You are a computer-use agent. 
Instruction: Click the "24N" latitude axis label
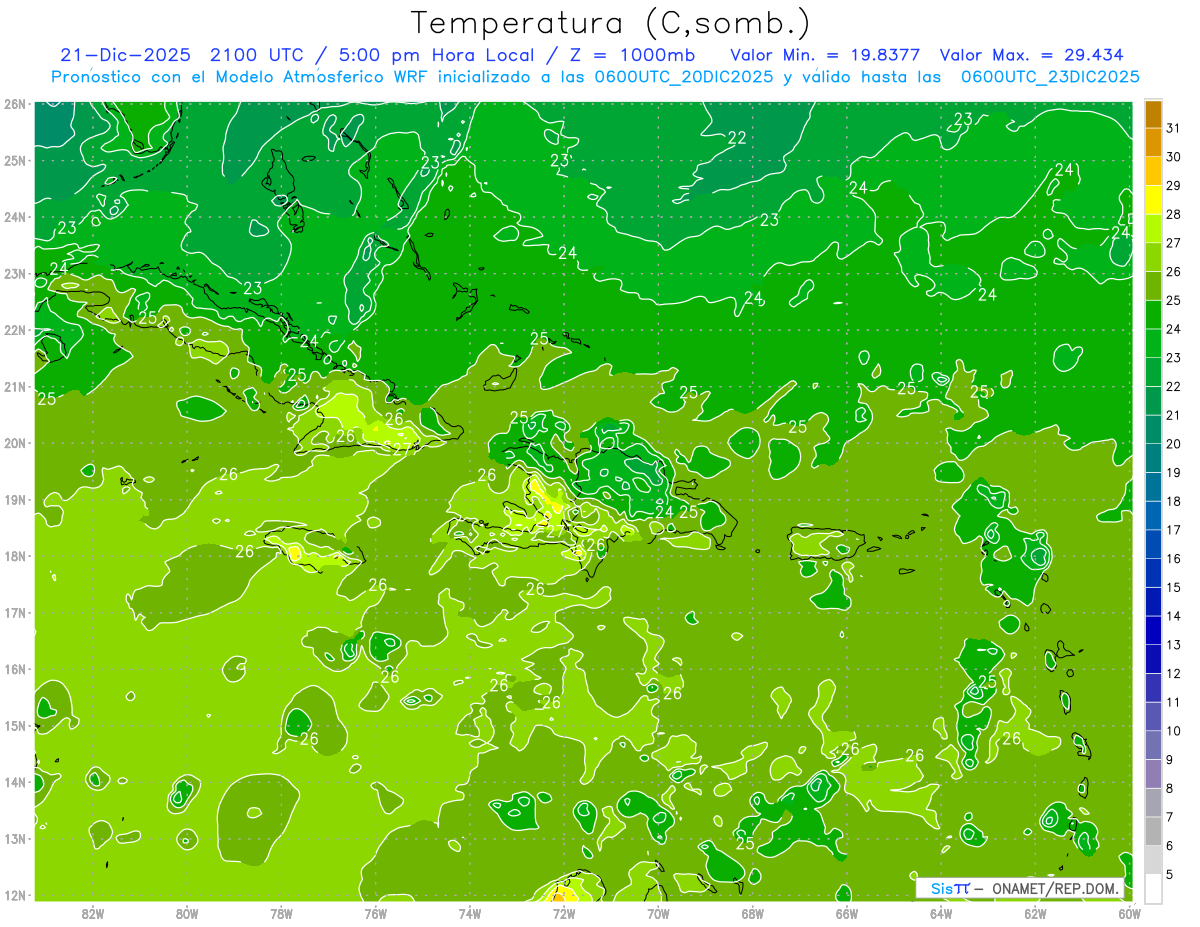[x=15, y=217]
